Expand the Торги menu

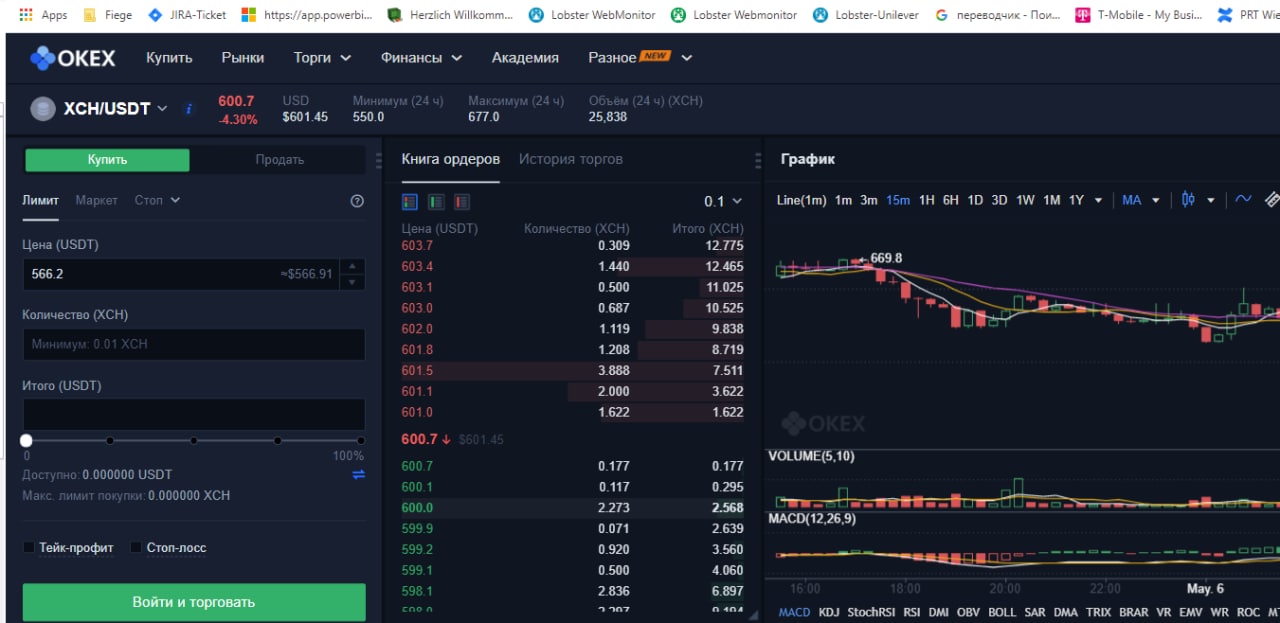coord(322,58)
